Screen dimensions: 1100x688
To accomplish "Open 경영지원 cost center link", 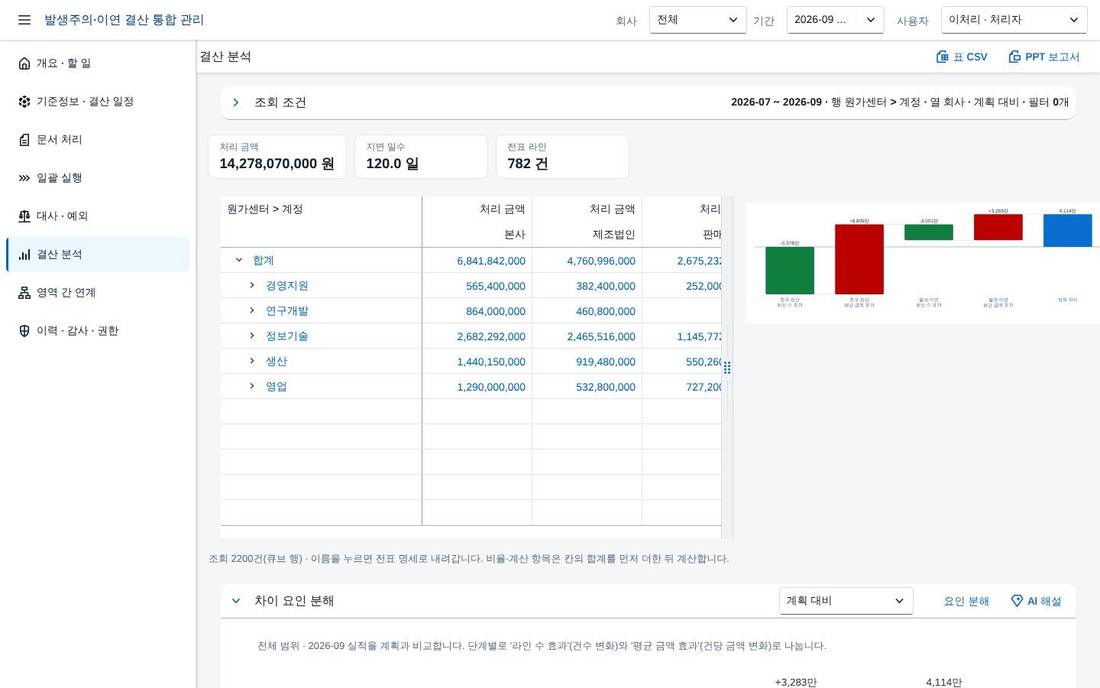I will pyautogui.click(x=287, y=285).
